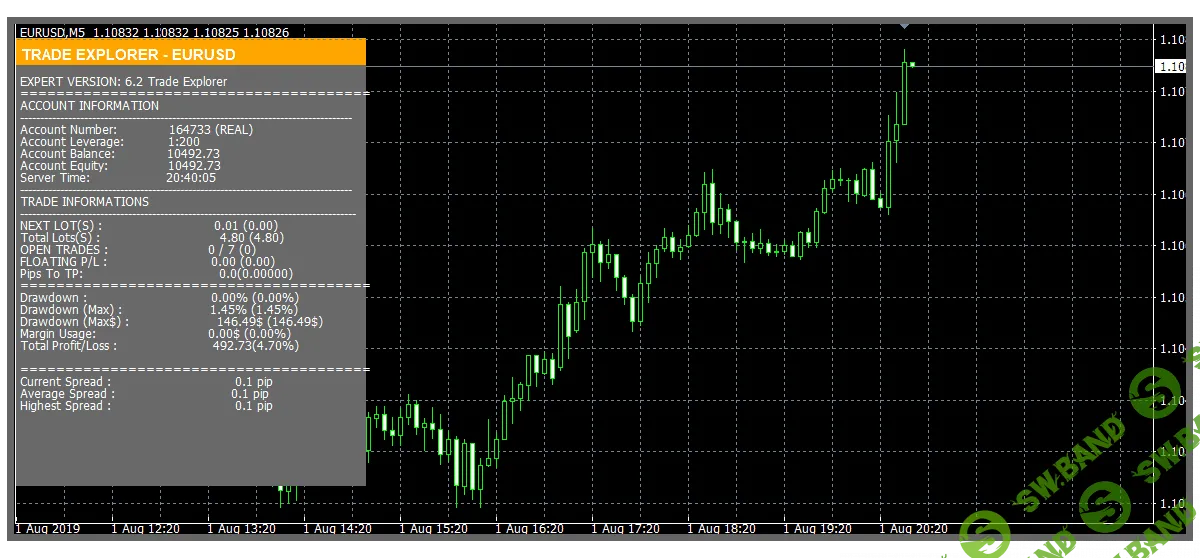
Task: Click the 1 Aug 13:20 time axis label
Action: click(x=241, y=528)
